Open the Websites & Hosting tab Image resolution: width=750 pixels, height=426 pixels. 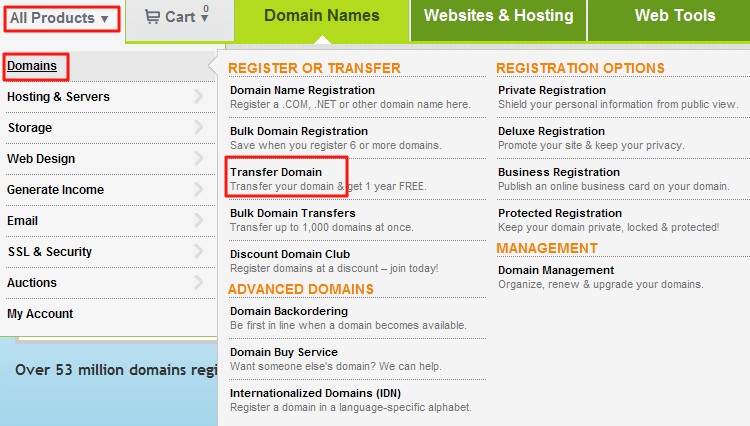point(498,16)
